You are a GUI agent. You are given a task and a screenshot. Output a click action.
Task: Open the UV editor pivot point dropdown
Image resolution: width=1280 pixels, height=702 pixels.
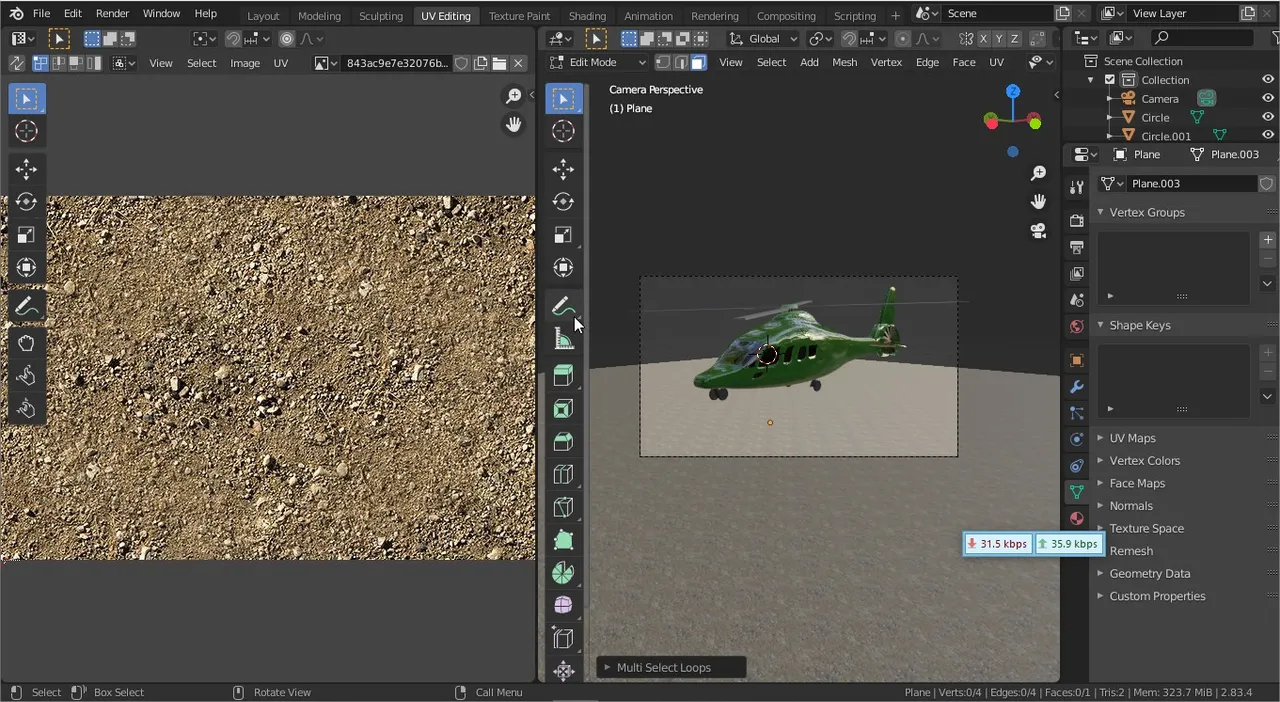[205, 39]
